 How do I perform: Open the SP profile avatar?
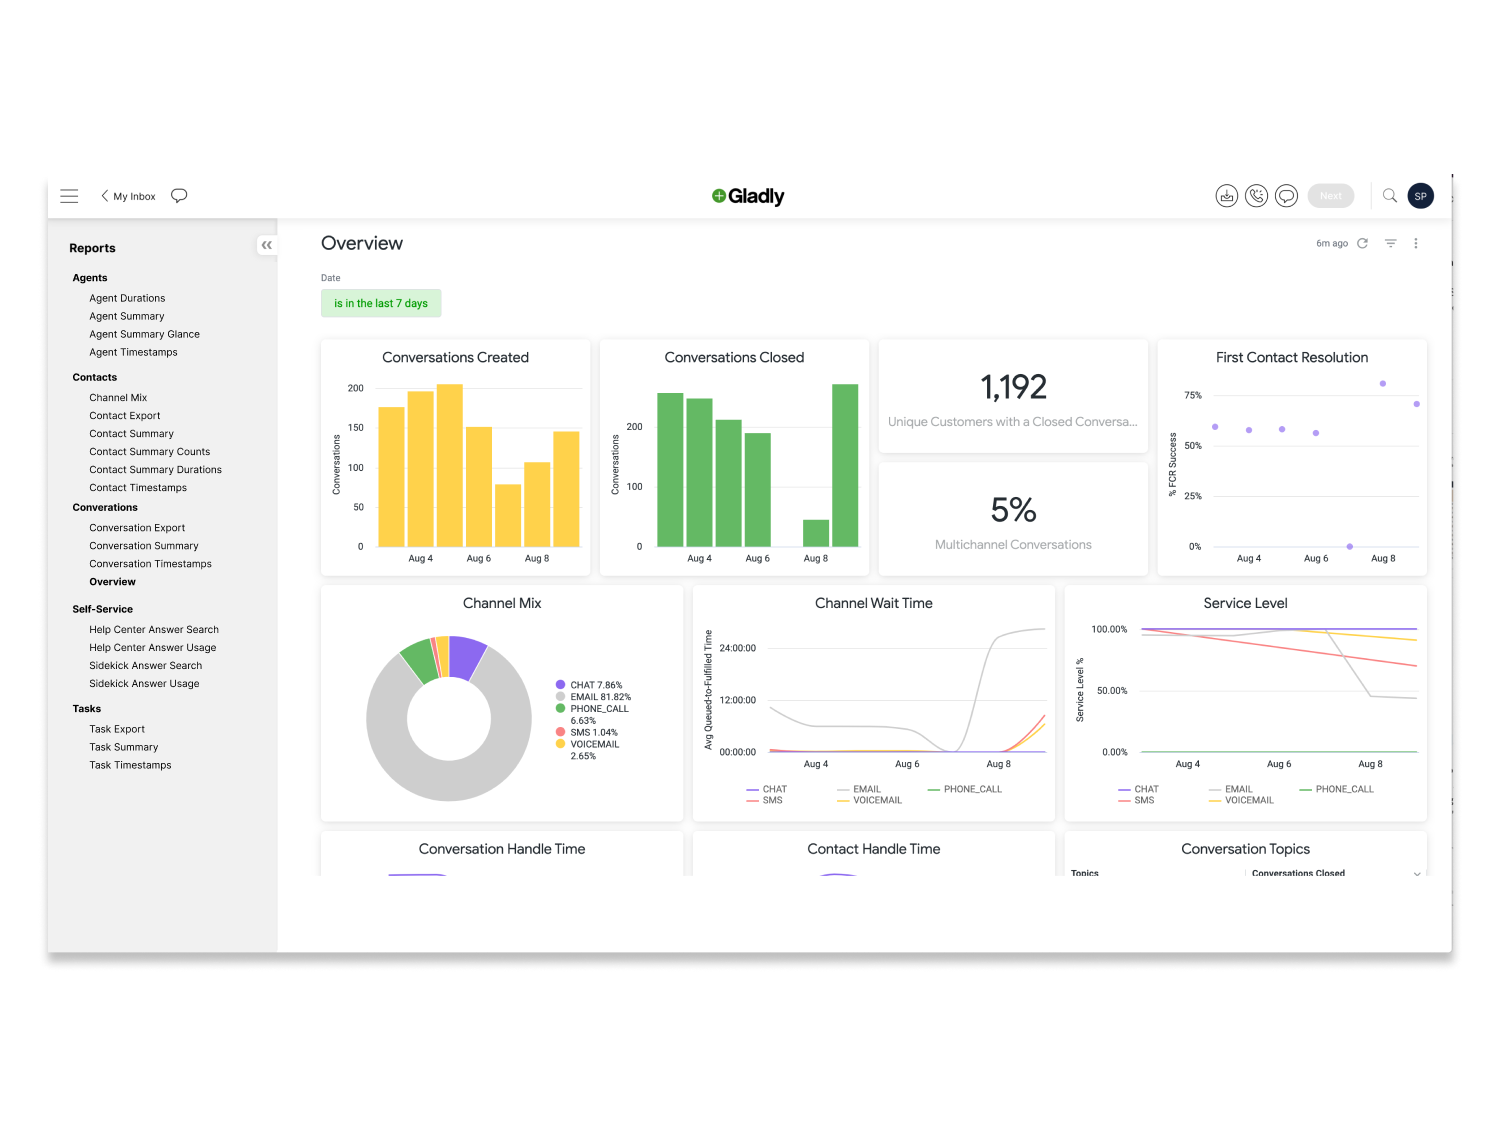coord(1421,195)
